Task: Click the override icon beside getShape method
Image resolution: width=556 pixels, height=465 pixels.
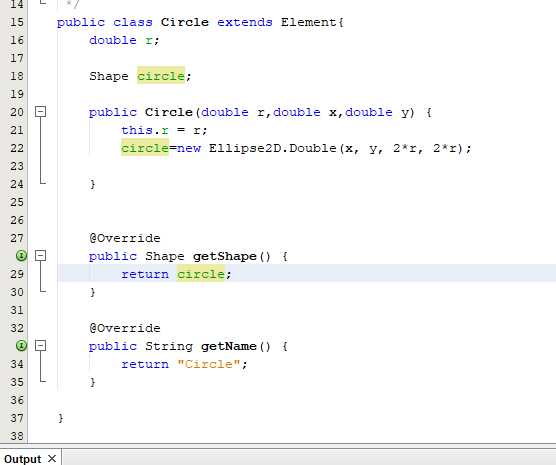Action: pos(21,256)
